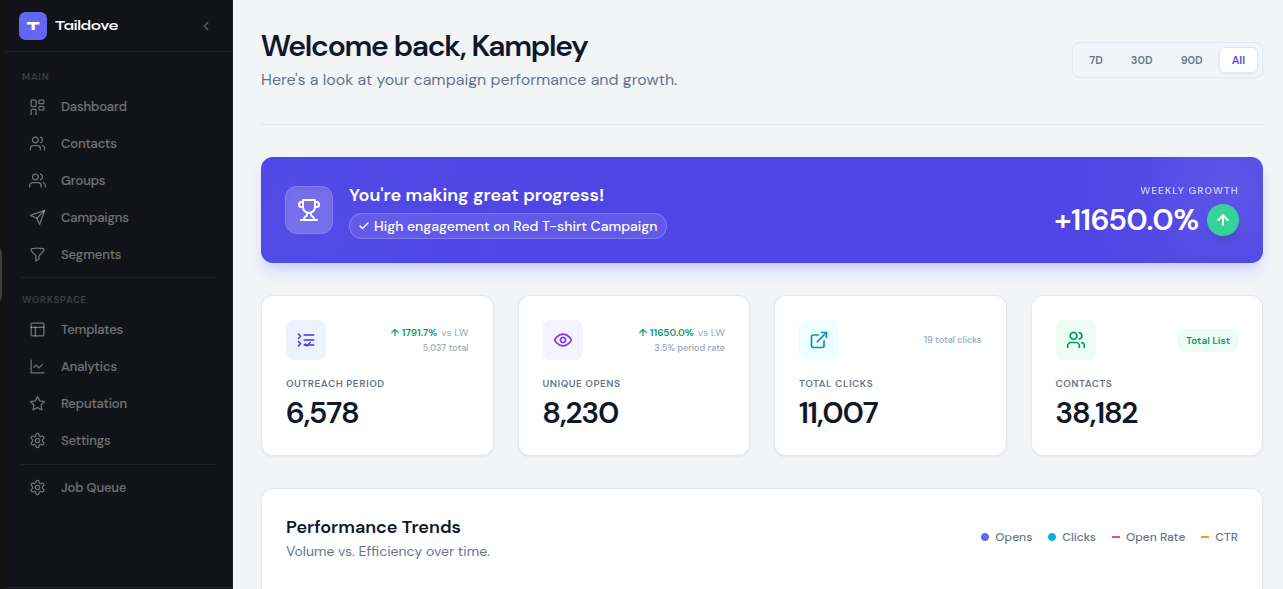This screenshot has height=589, width=1283.
Task: Click the Campaigns send icon
Action: [37, 217]
